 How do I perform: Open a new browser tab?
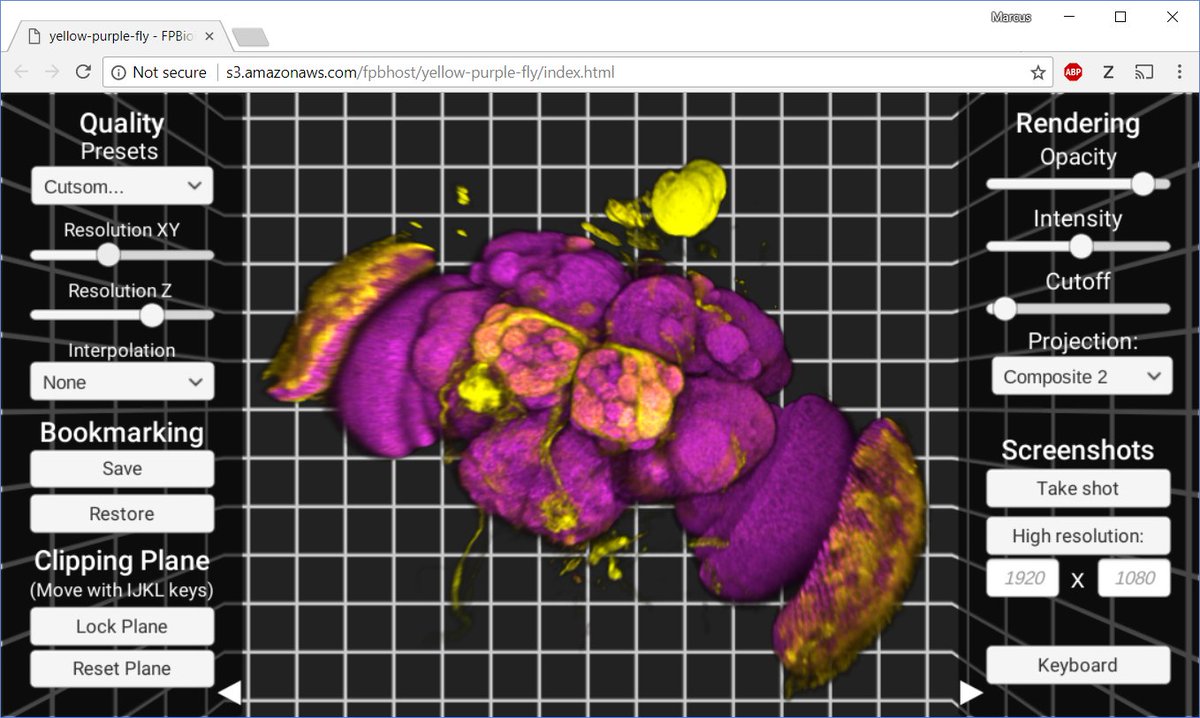[249, 37]
